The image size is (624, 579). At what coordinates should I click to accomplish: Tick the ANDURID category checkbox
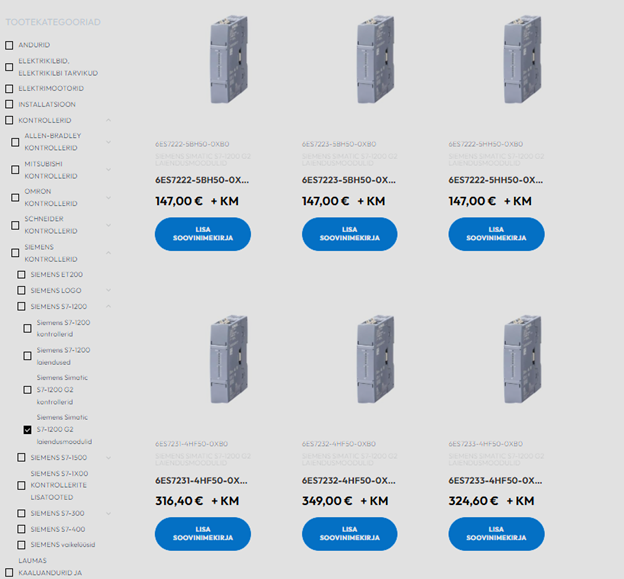10,45
